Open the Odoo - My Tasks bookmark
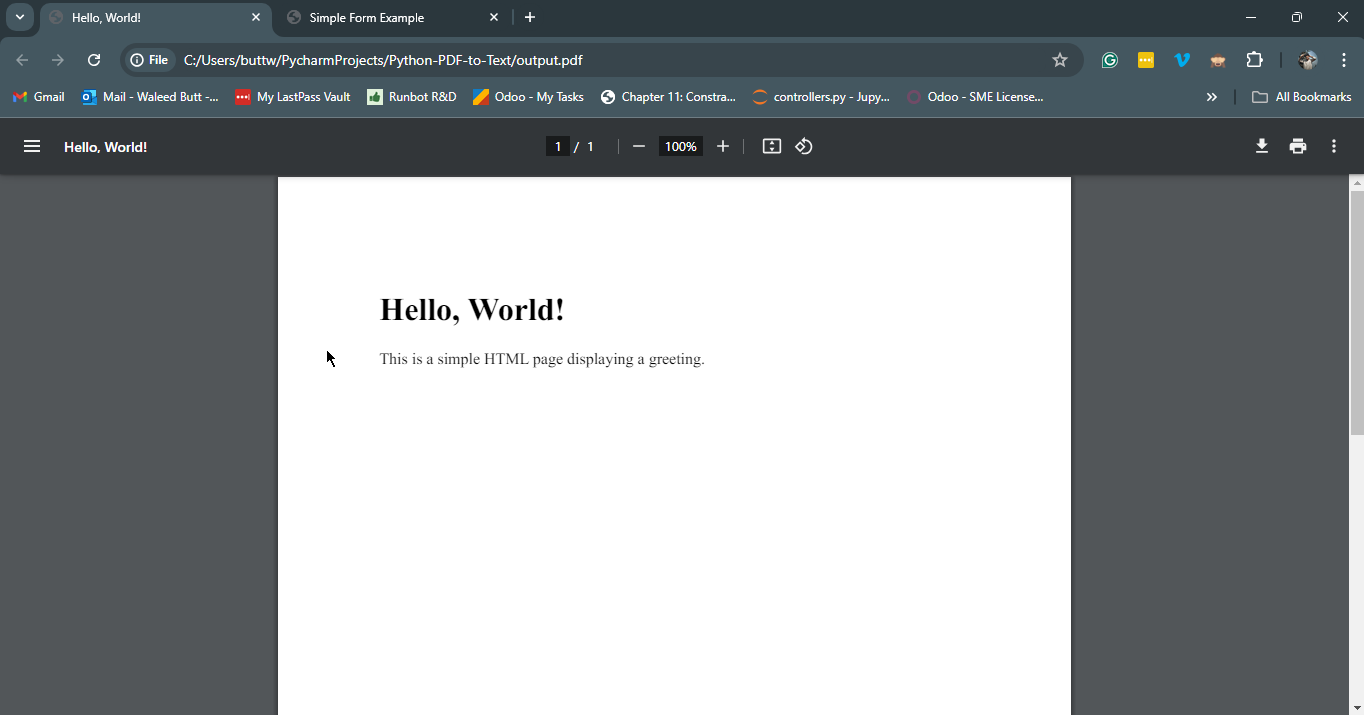The image size is (1364, 715). (x=529, y=97)
